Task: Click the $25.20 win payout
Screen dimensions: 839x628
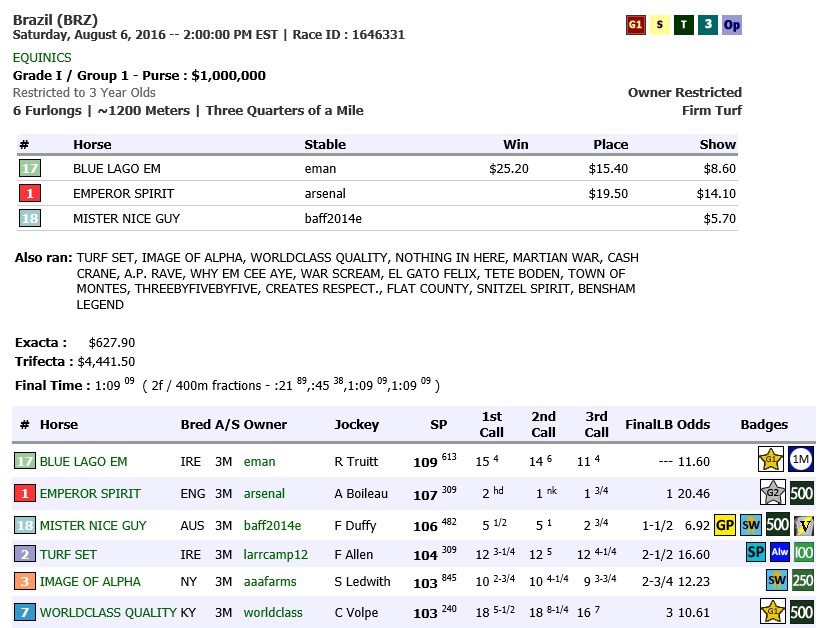Action: pos(508,169)
